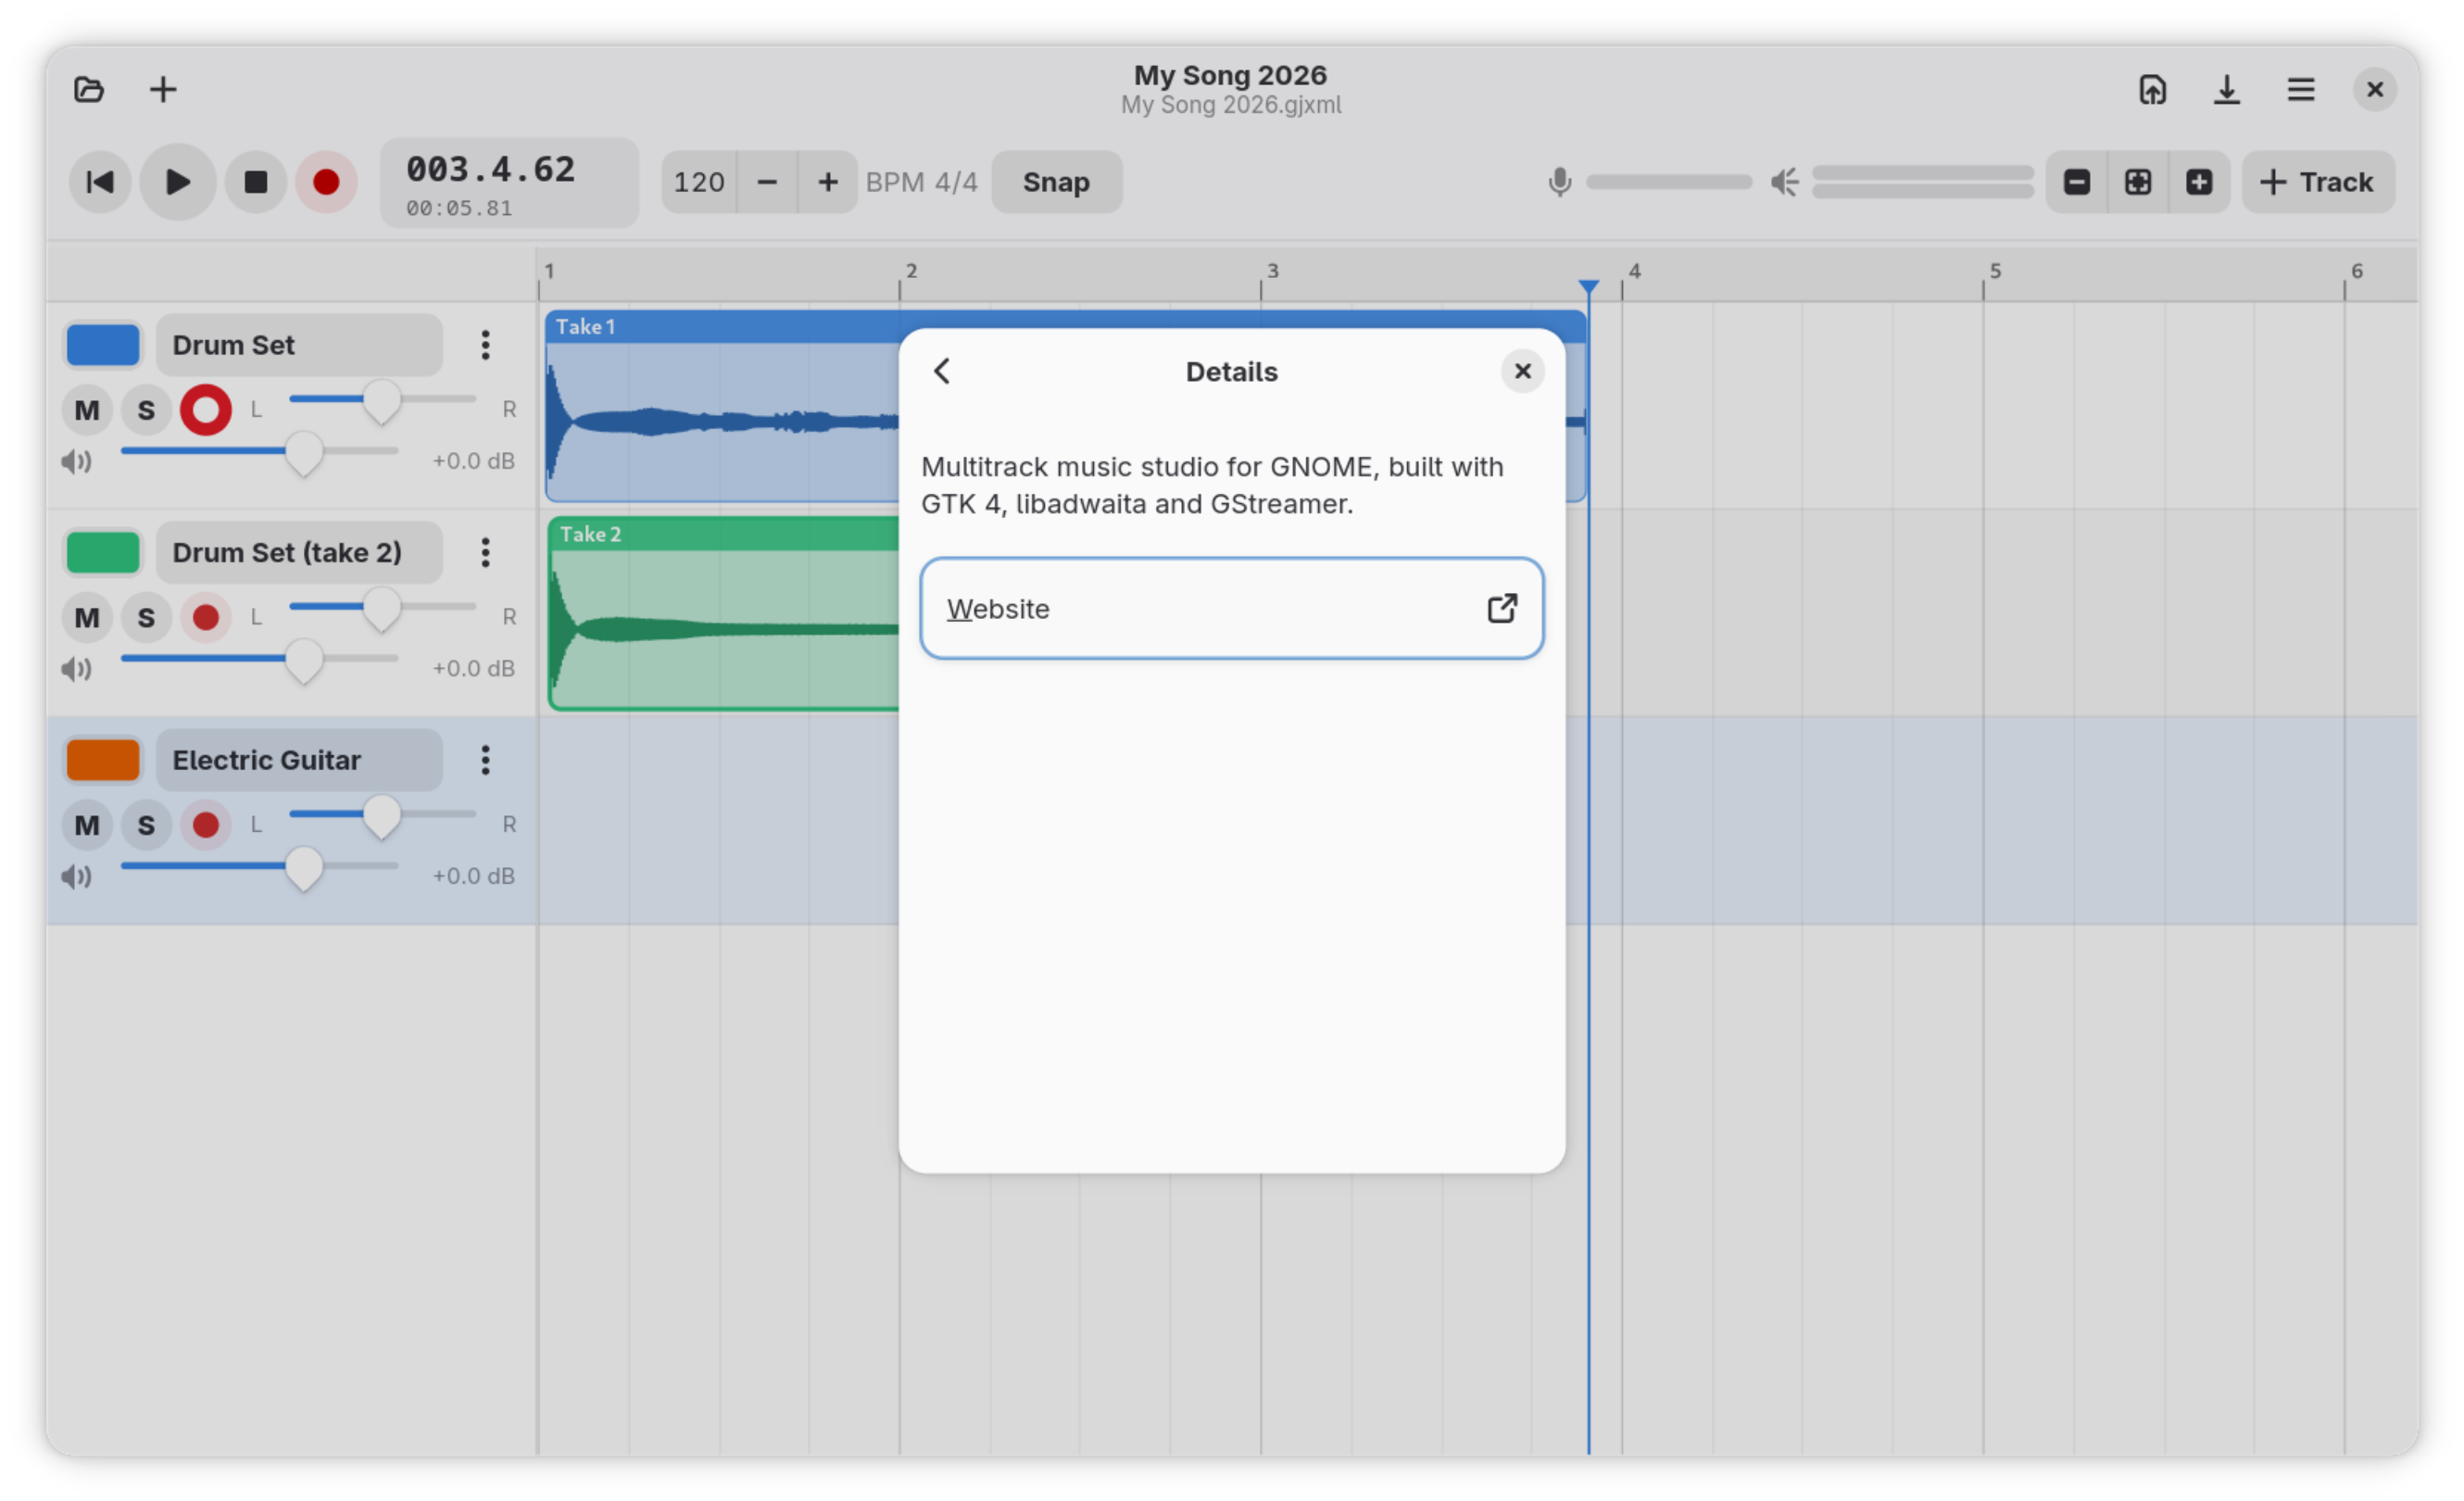The width and height of the screenshot is (2464, 1501).
Task: Solo the Drum Set track
Action: point(146,410)
